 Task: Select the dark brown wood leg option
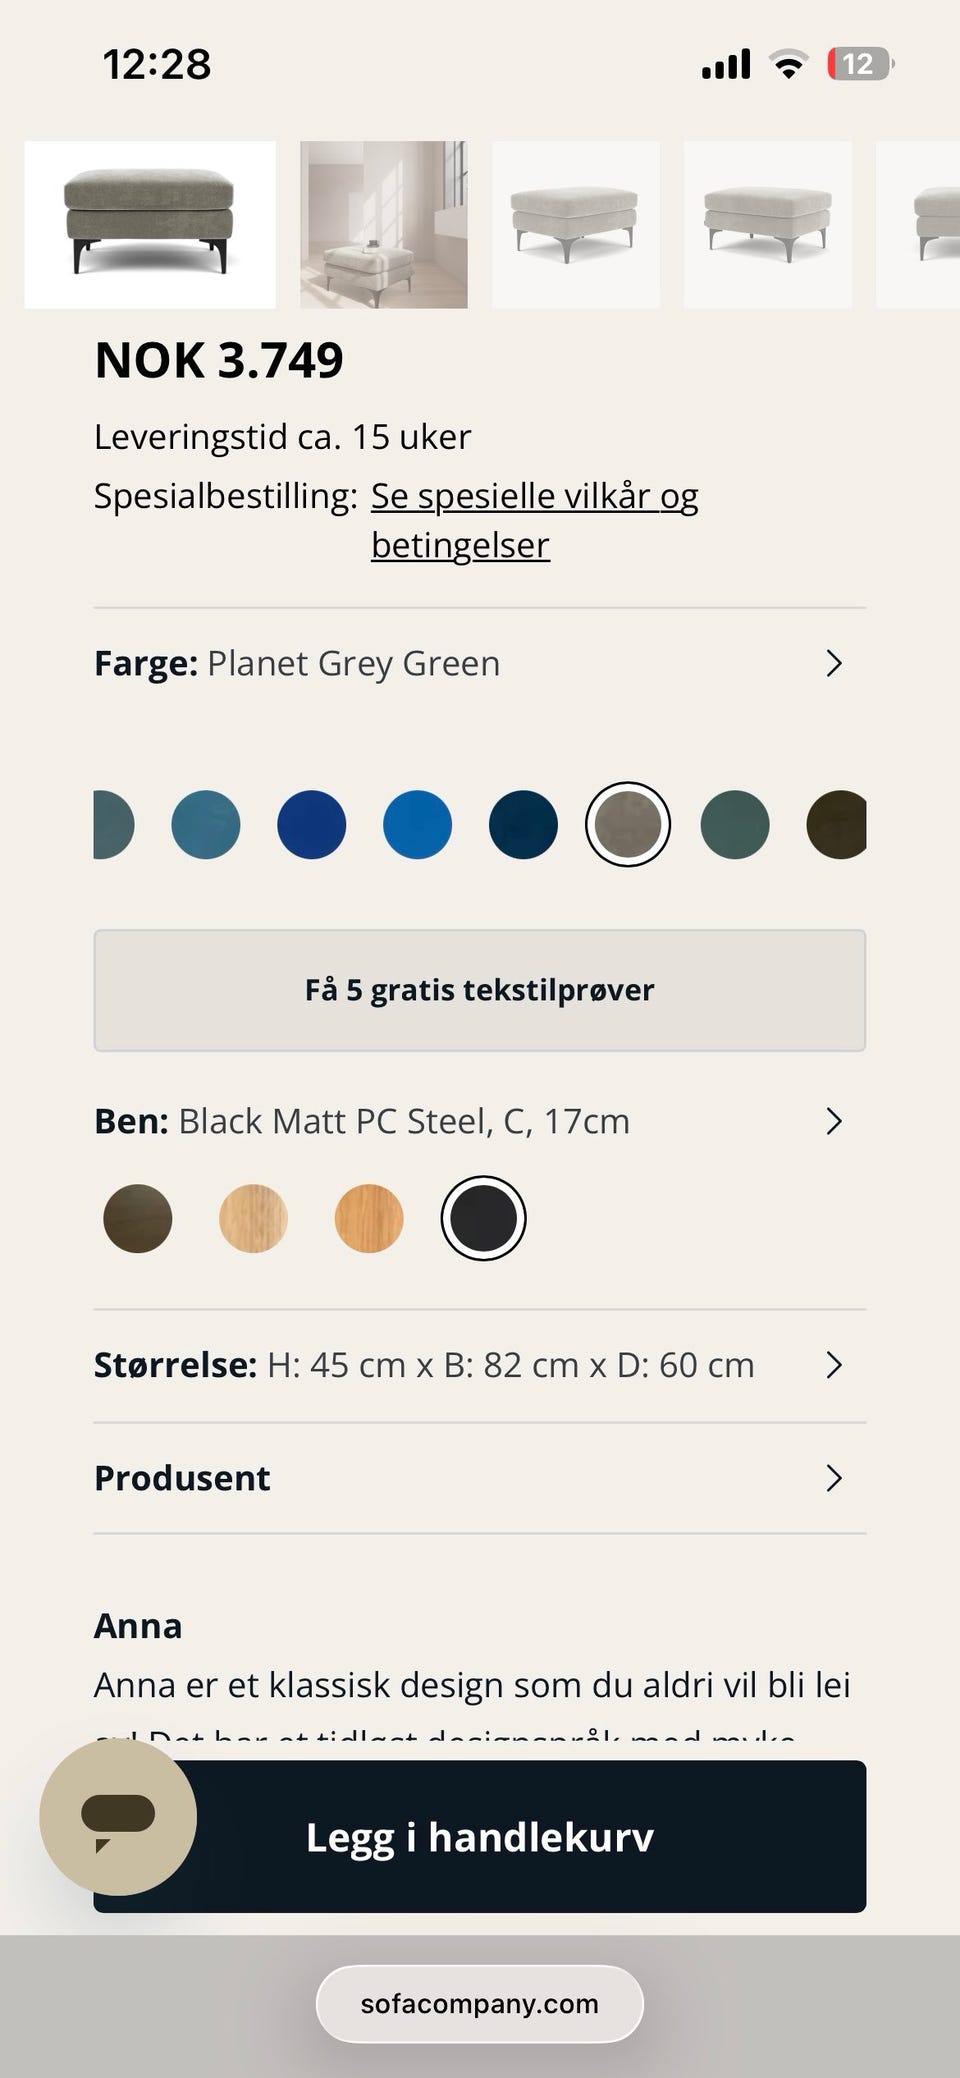[138, 1218]
